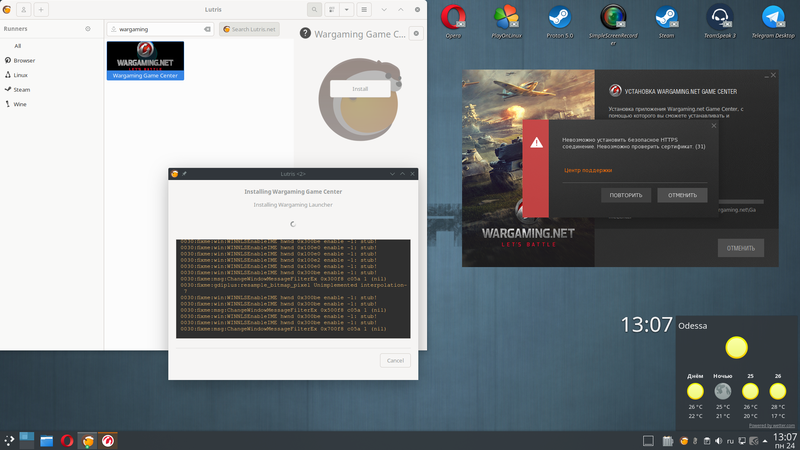The height and width of the screenshot is (450, 800).
Task: Open the volume icon in system tray
Action: (x=718, y=441)
